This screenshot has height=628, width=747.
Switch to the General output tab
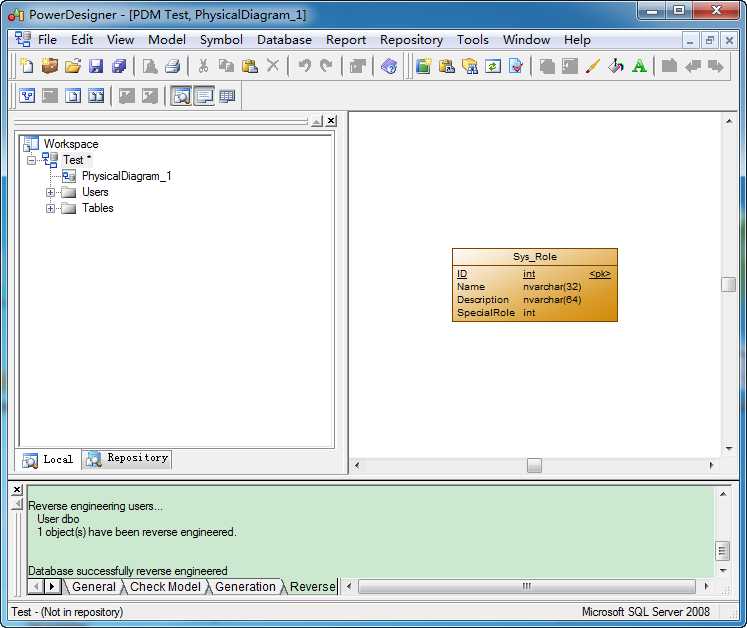tap(94, 587)
